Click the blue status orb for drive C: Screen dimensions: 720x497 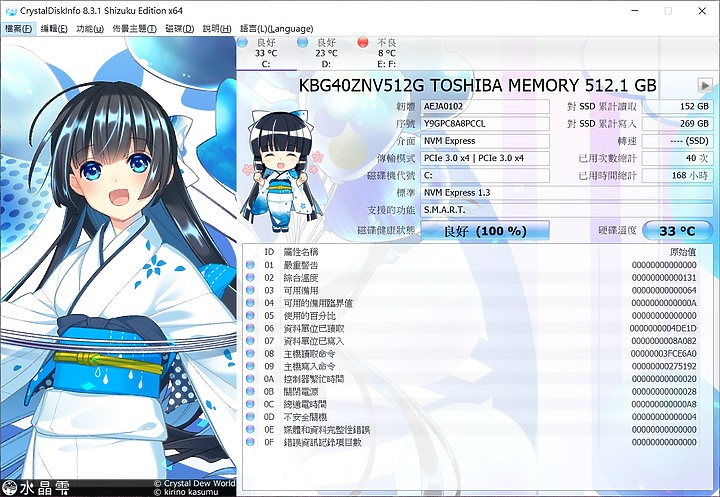[242, 43]
